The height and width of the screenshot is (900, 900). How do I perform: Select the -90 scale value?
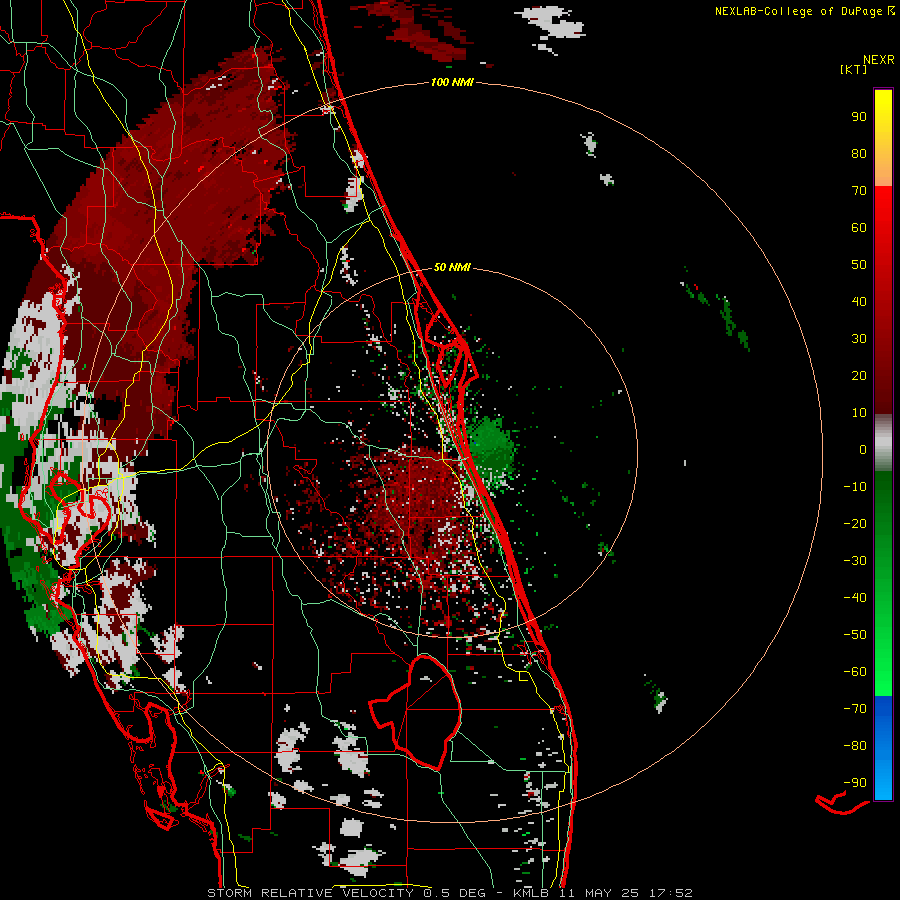point(855,783)
